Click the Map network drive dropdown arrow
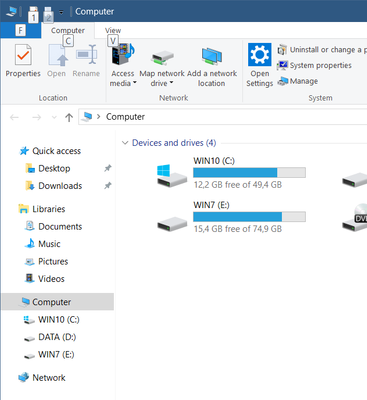The width and height of the screenshot is (367, 400). (x=172, y=83)
